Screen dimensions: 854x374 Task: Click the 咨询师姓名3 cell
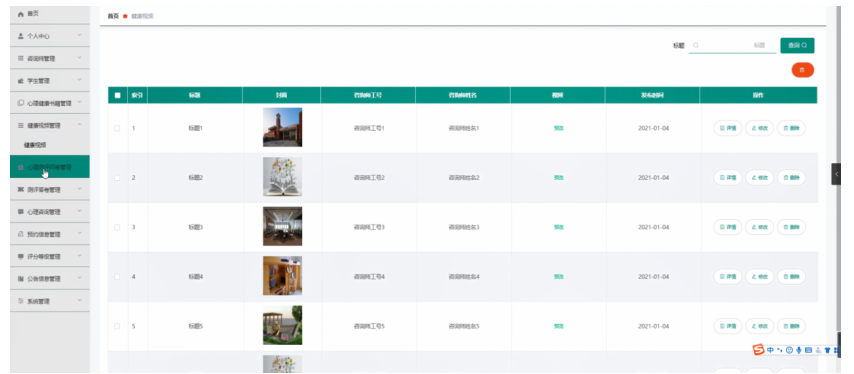point(464,228)
